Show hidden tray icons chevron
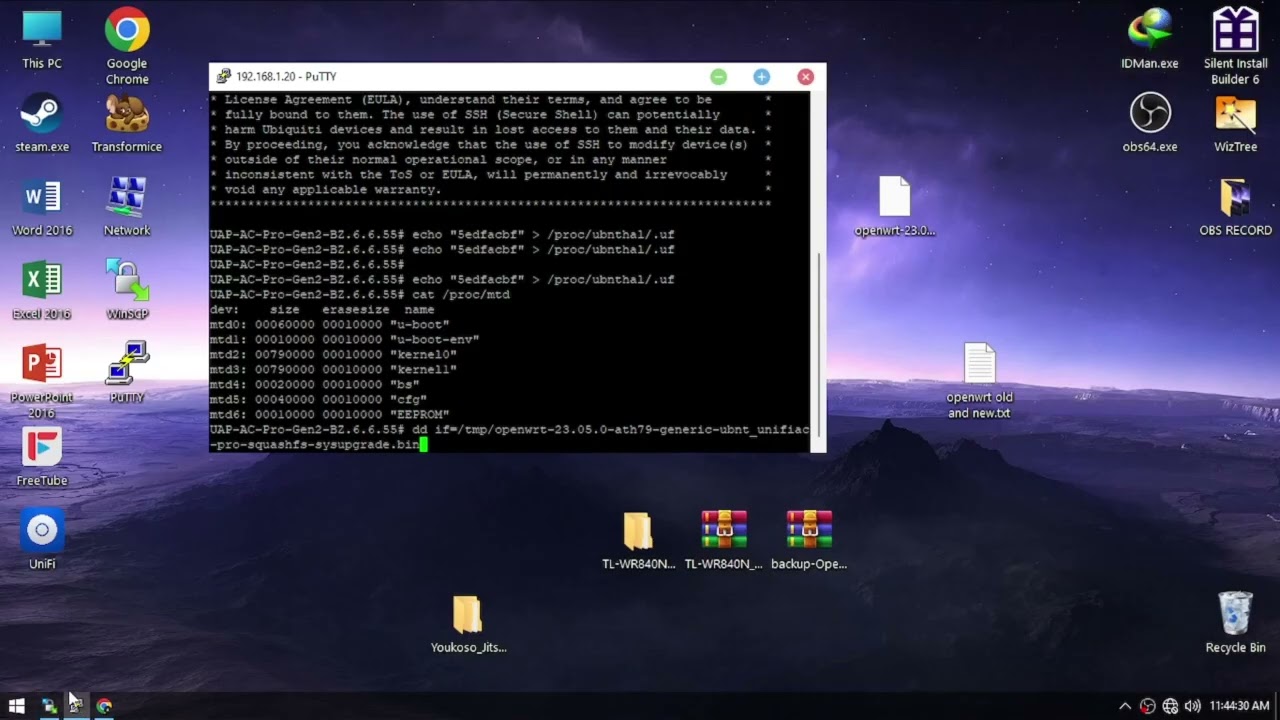This screenshot has width=1280, height=720. (x=1125, y=706)
